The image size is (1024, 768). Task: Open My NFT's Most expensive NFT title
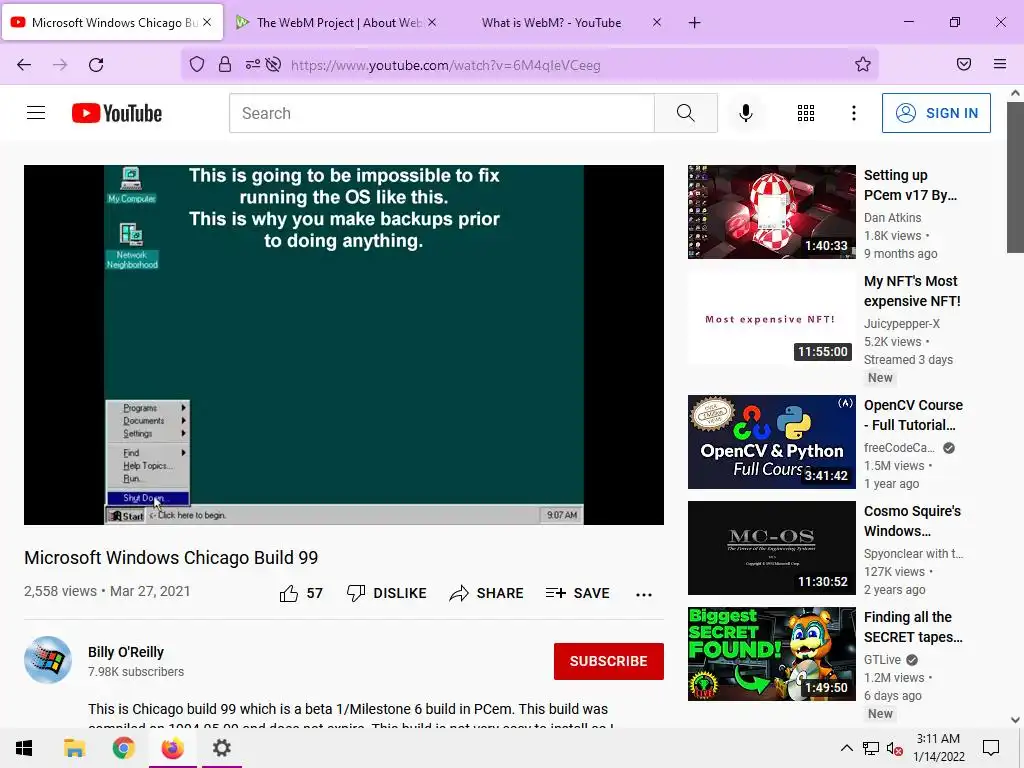pyautogui.click(x=912, y=291)
